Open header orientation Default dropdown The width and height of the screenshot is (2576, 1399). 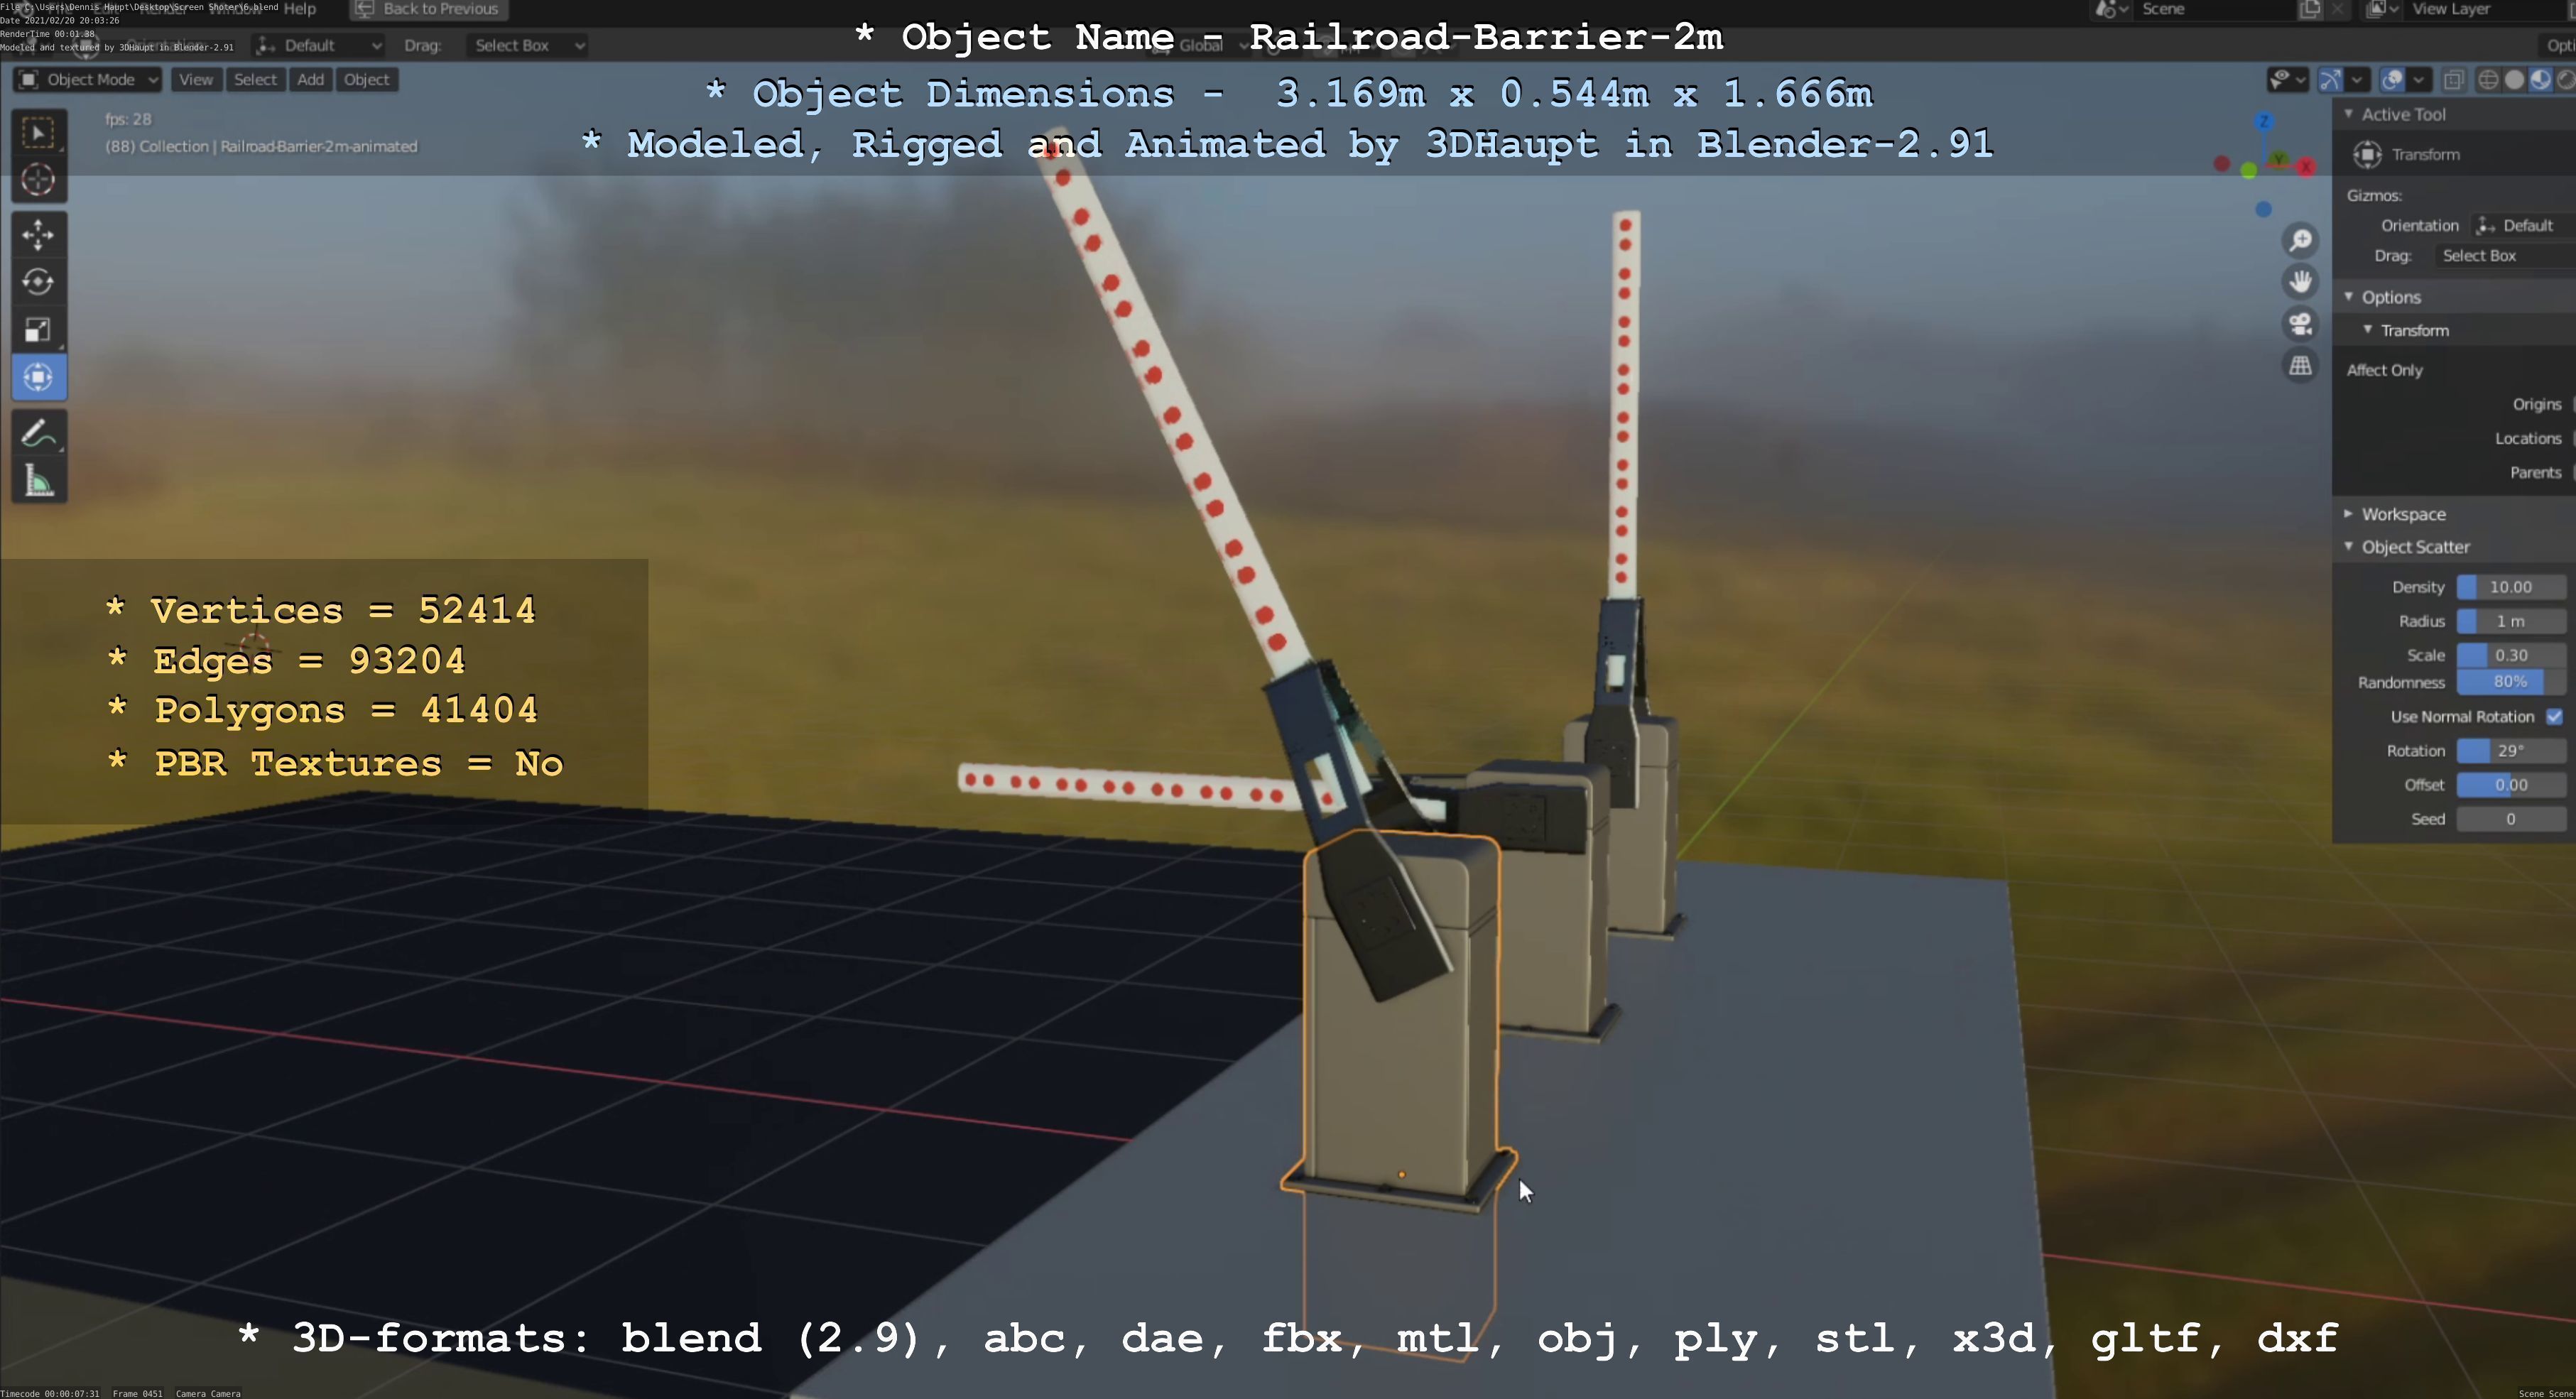click(319, 45)
